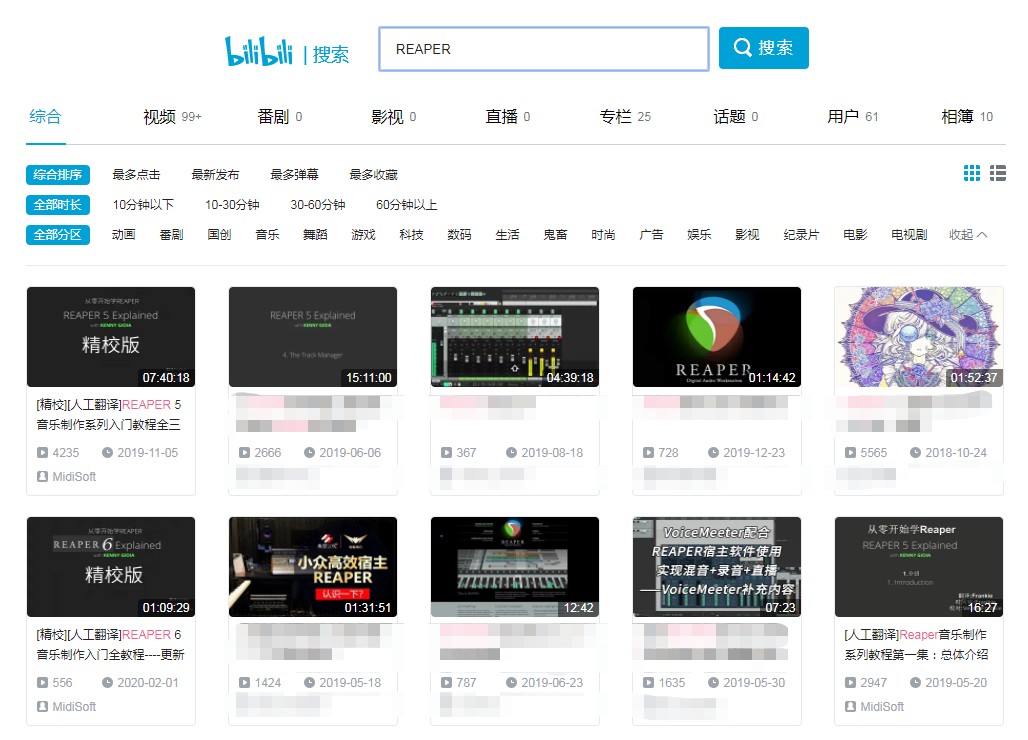This screenshot has width=1028, height=740.
Task: Open 小众高效宿主 REAPER thumbnail
Action: coord(313,567)
